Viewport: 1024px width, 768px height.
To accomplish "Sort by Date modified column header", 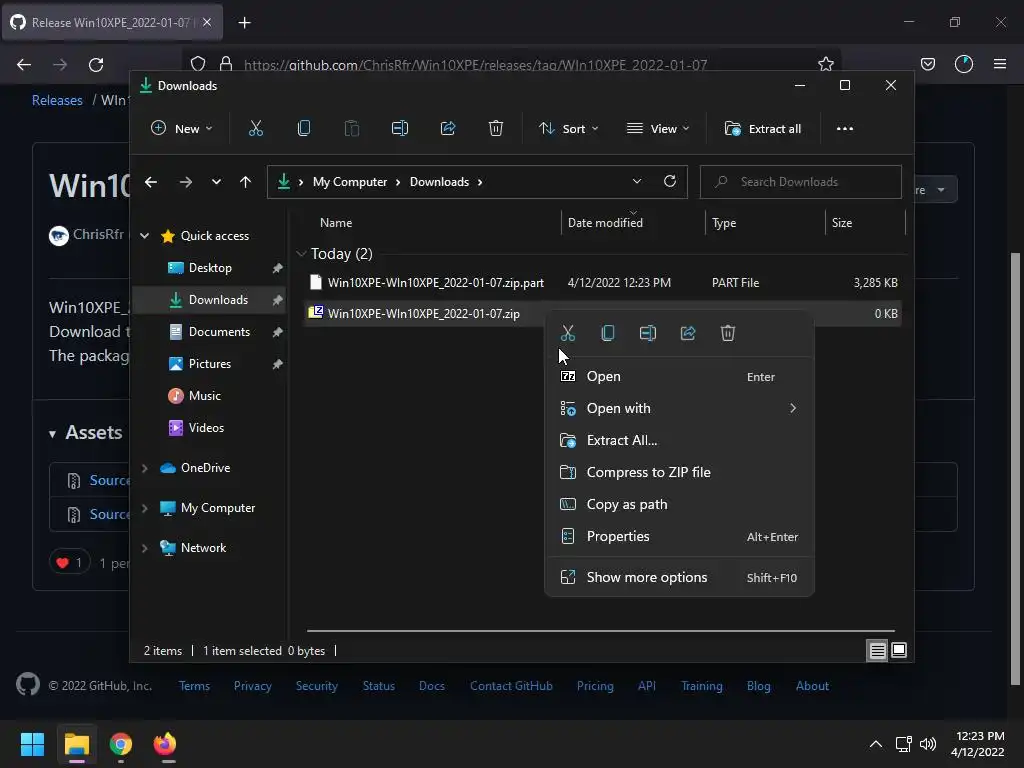I will click(605, 223).
